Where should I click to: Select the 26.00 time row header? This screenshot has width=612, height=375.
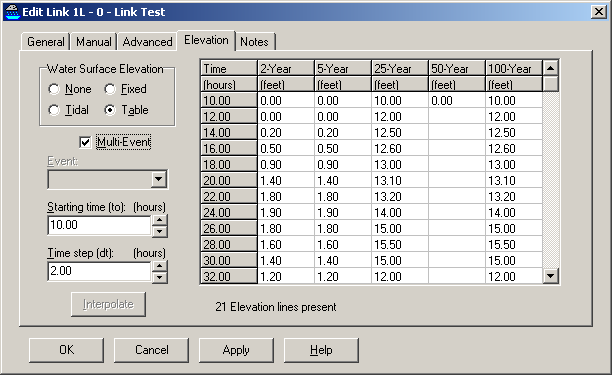point(229,229)
